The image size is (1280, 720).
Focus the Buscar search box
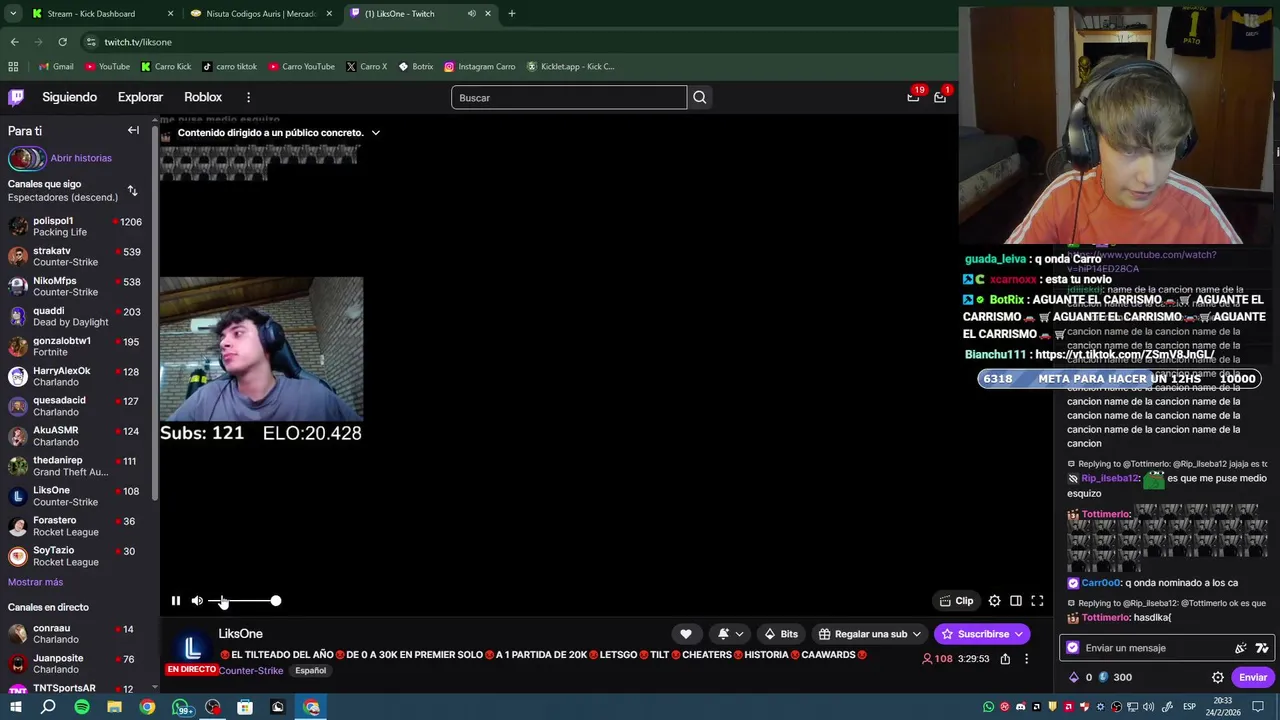(x=569, y=97)
